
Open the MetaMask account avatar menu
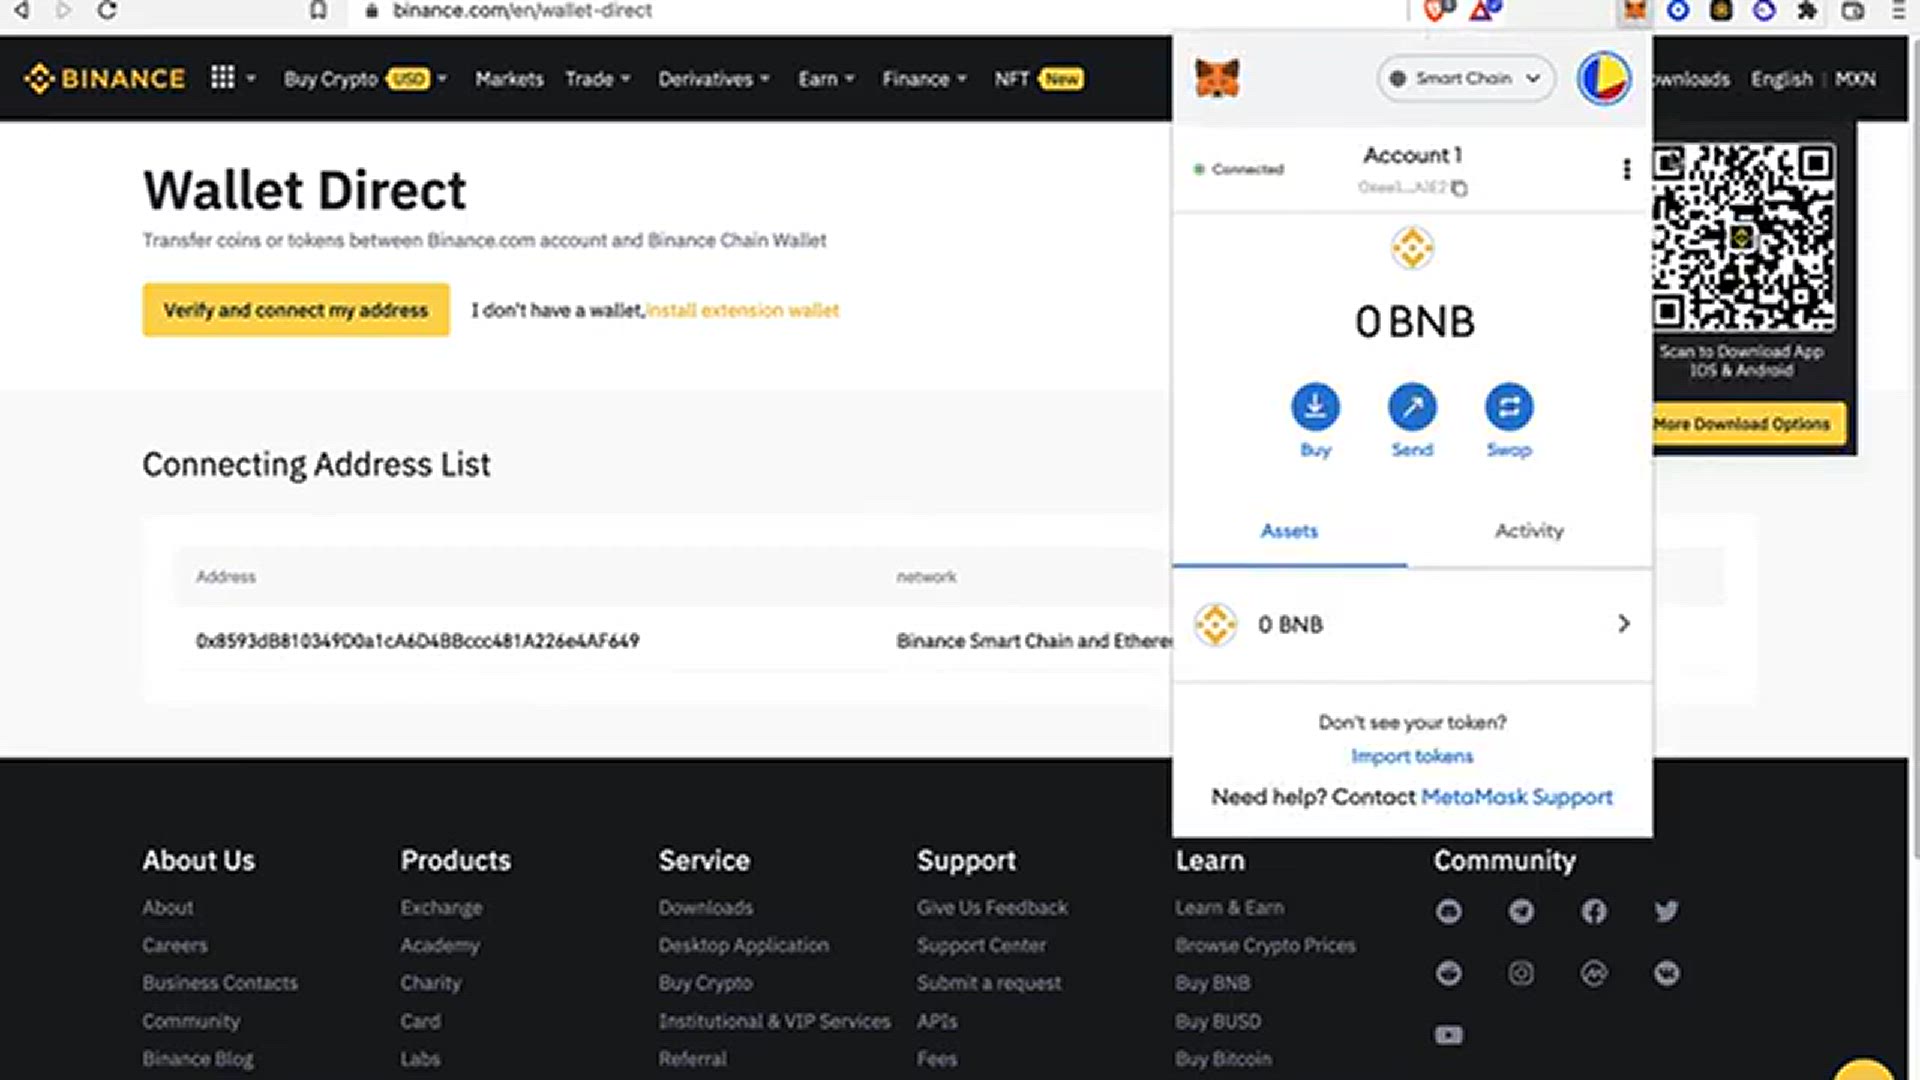1603,78
